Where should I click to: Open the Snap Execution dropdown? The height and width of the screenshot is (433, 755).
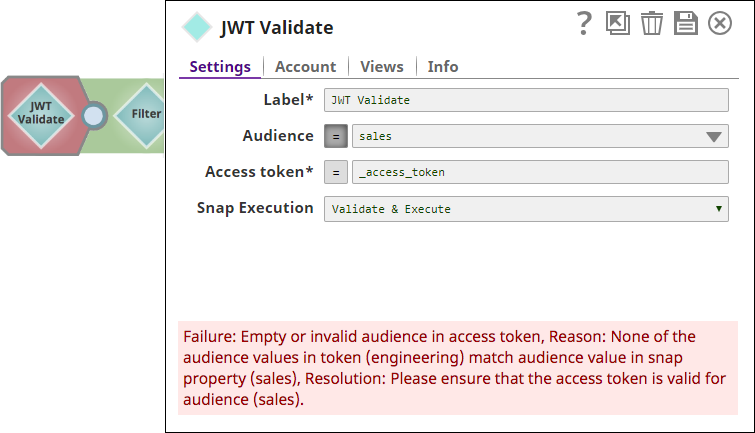[x=526, y=209]
